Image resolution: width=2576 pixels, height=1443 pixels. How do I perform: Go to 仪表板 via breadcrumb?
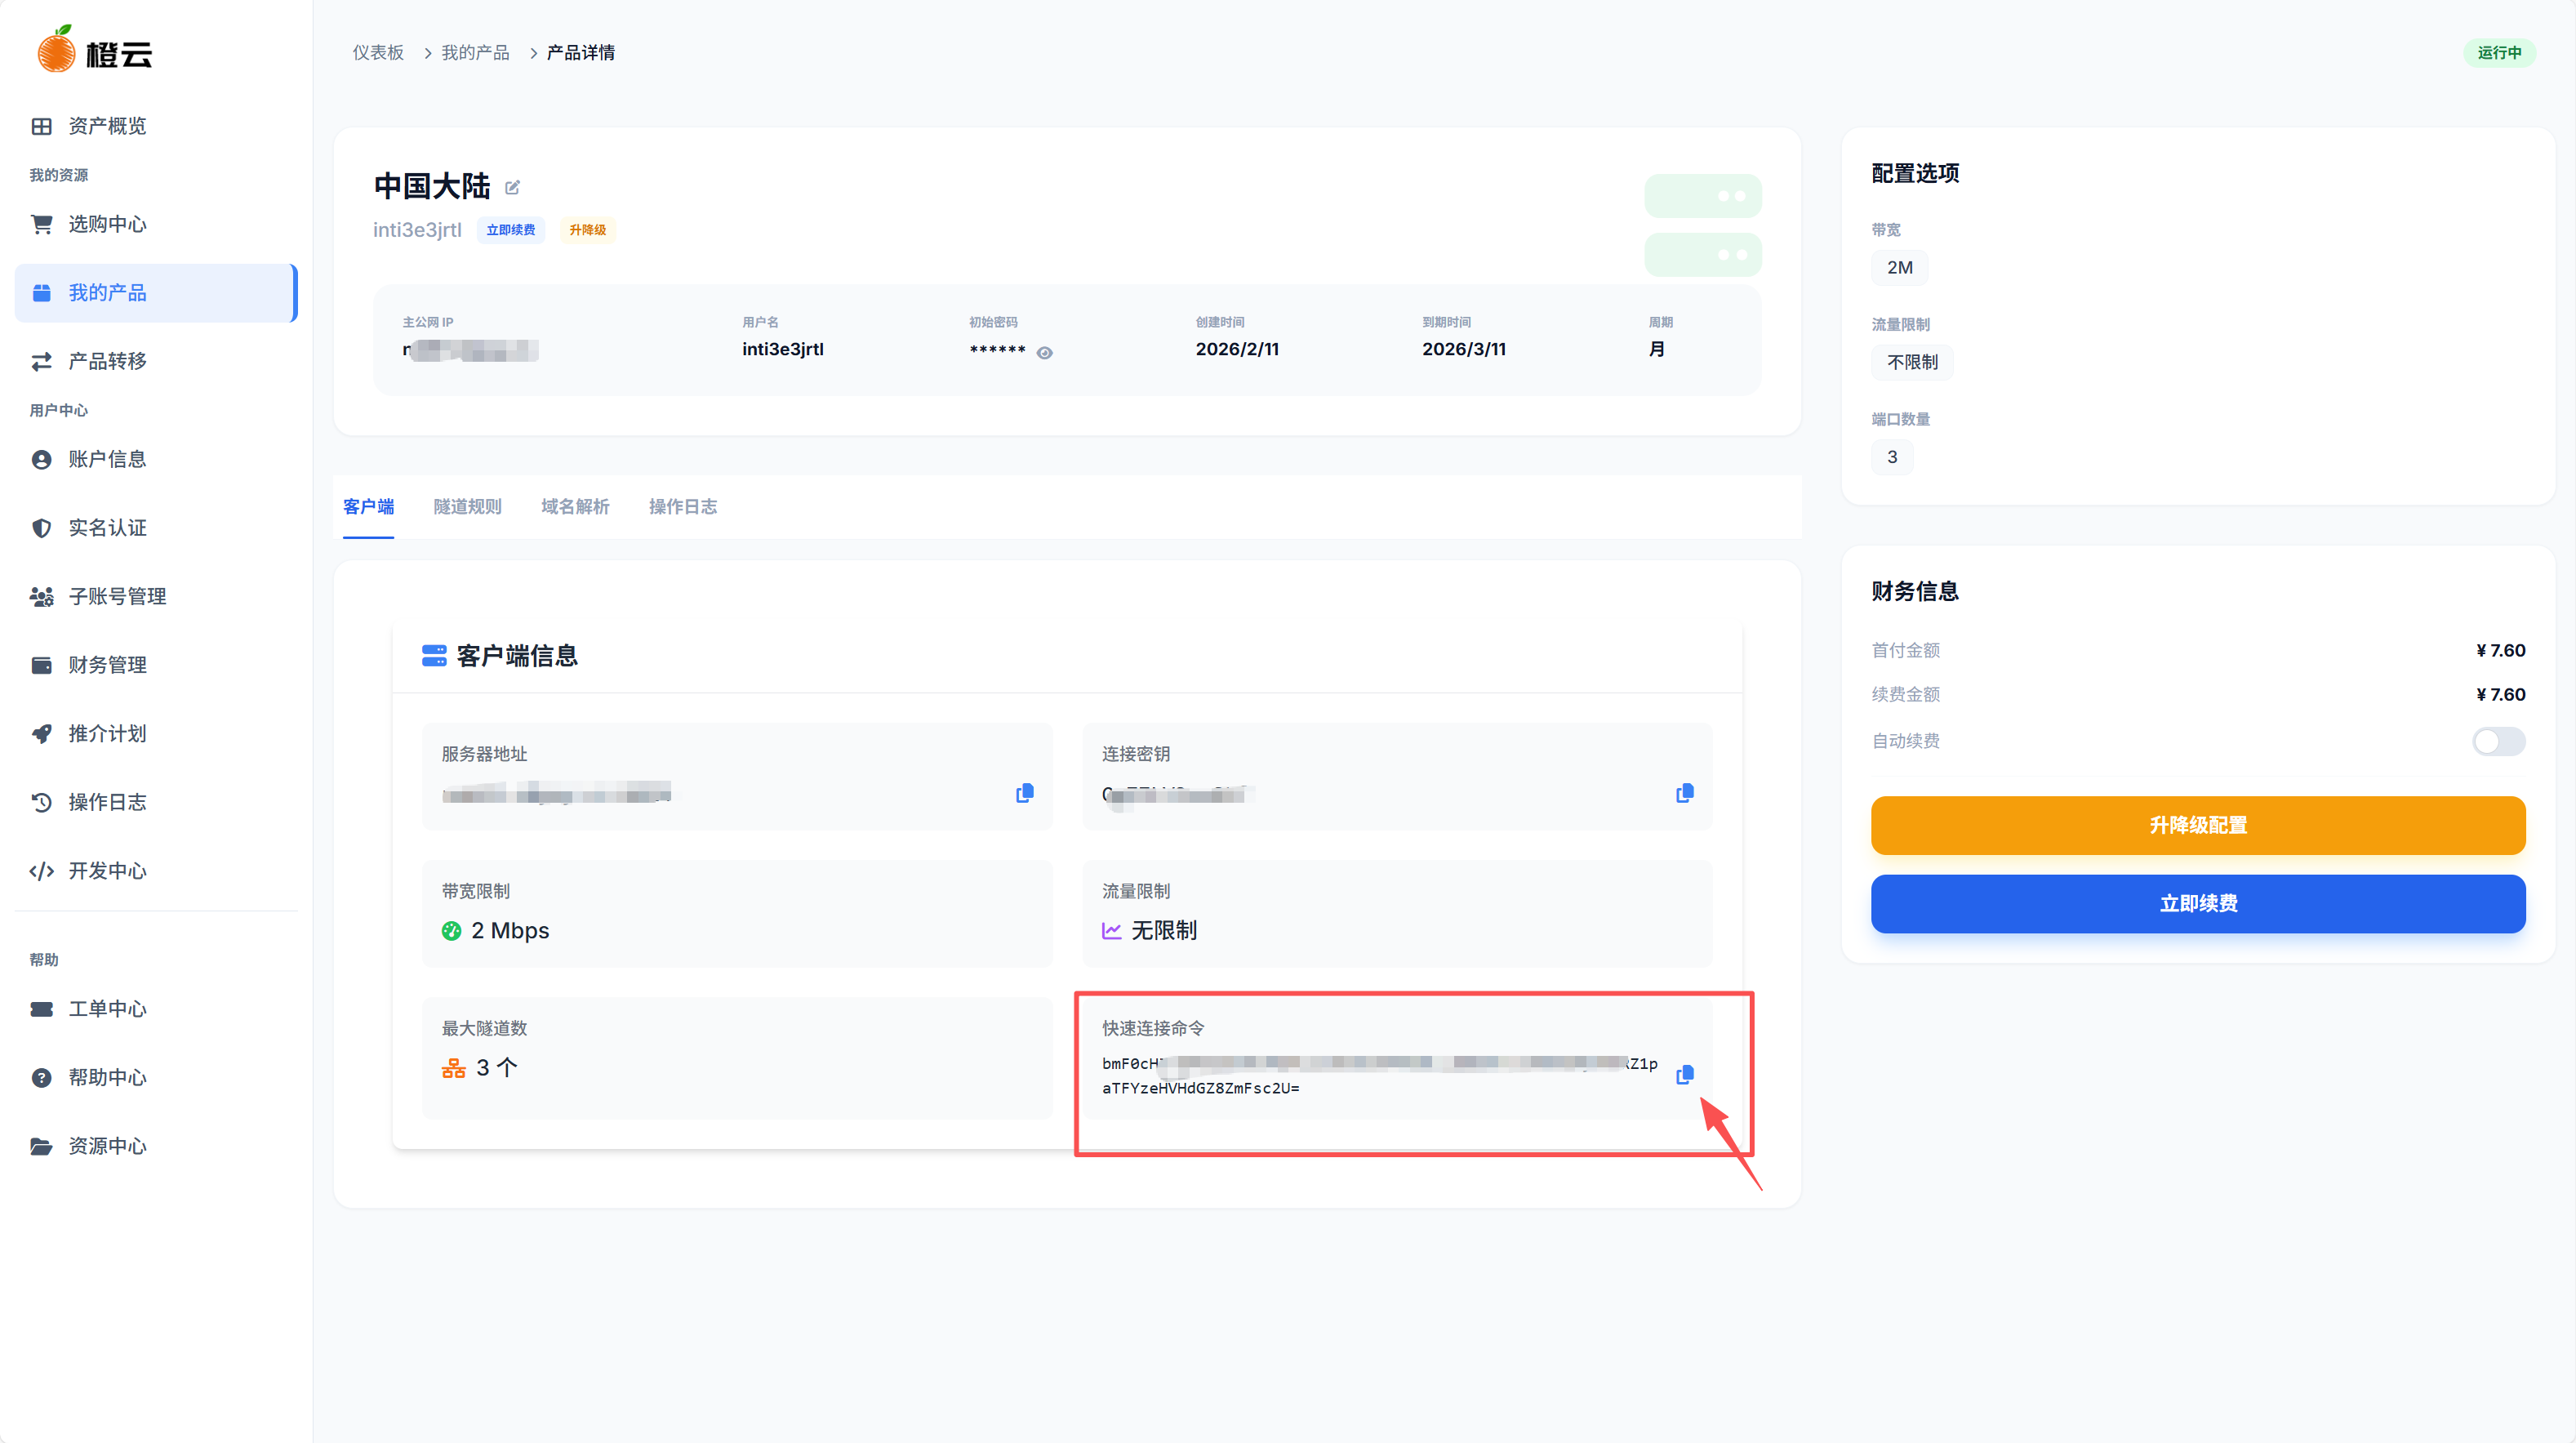377,52
